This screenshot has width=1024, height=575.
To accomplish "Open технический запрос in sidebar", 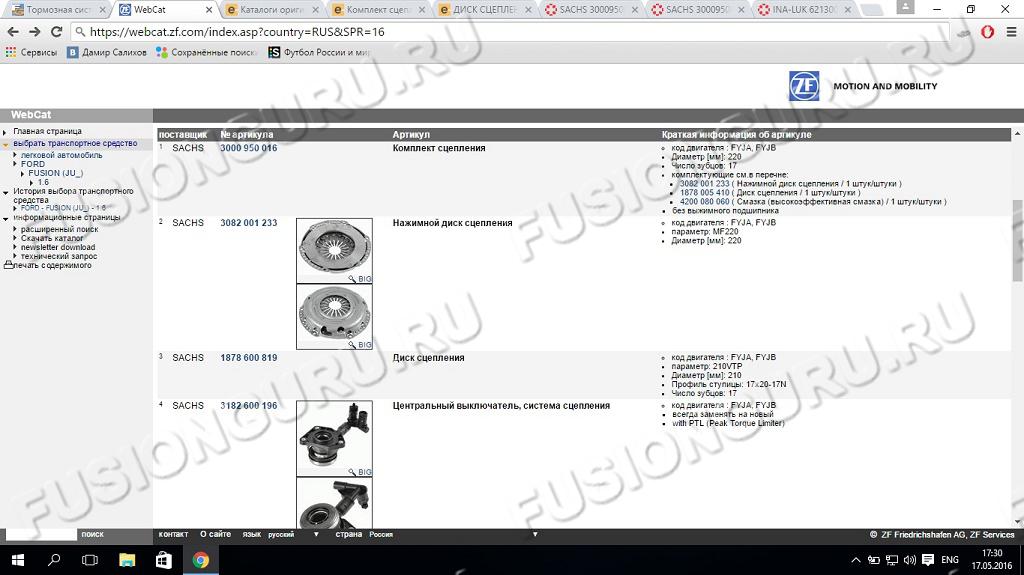I will [59, 257].
